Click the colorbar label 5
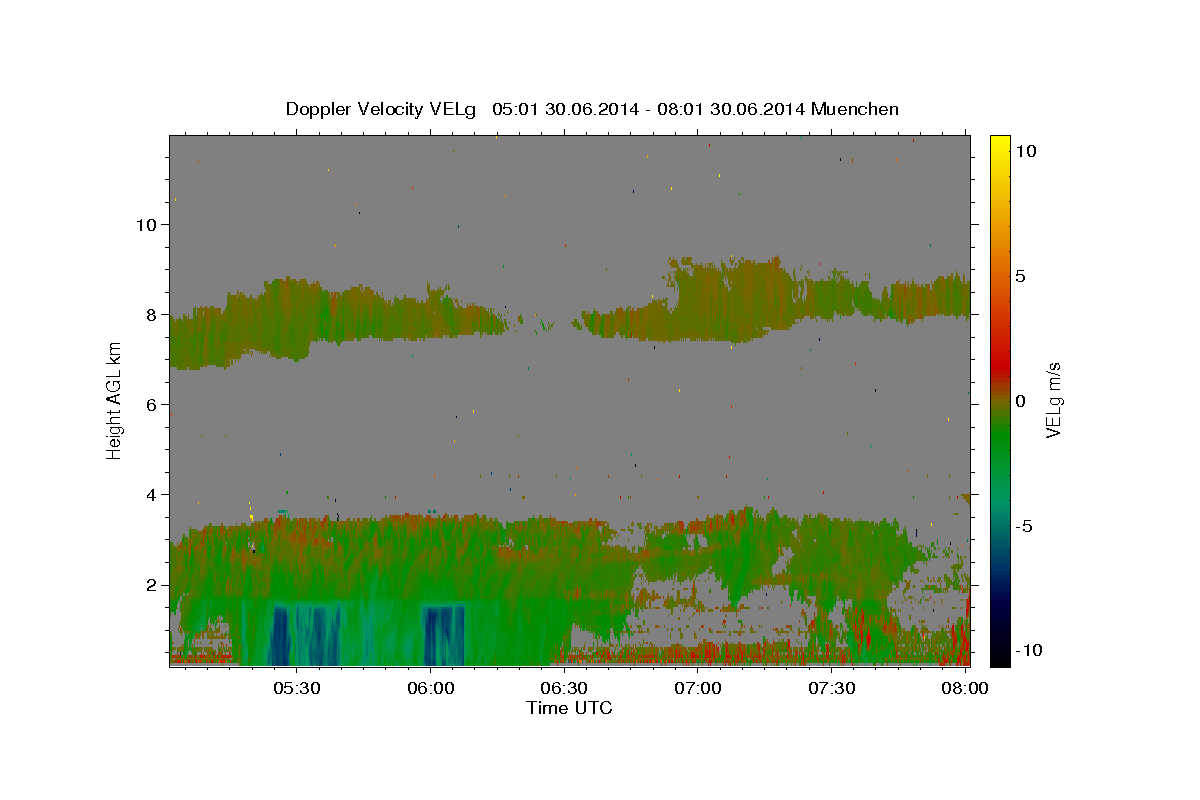Screen dimensions: 1200x800 [x=1021, y=276]
